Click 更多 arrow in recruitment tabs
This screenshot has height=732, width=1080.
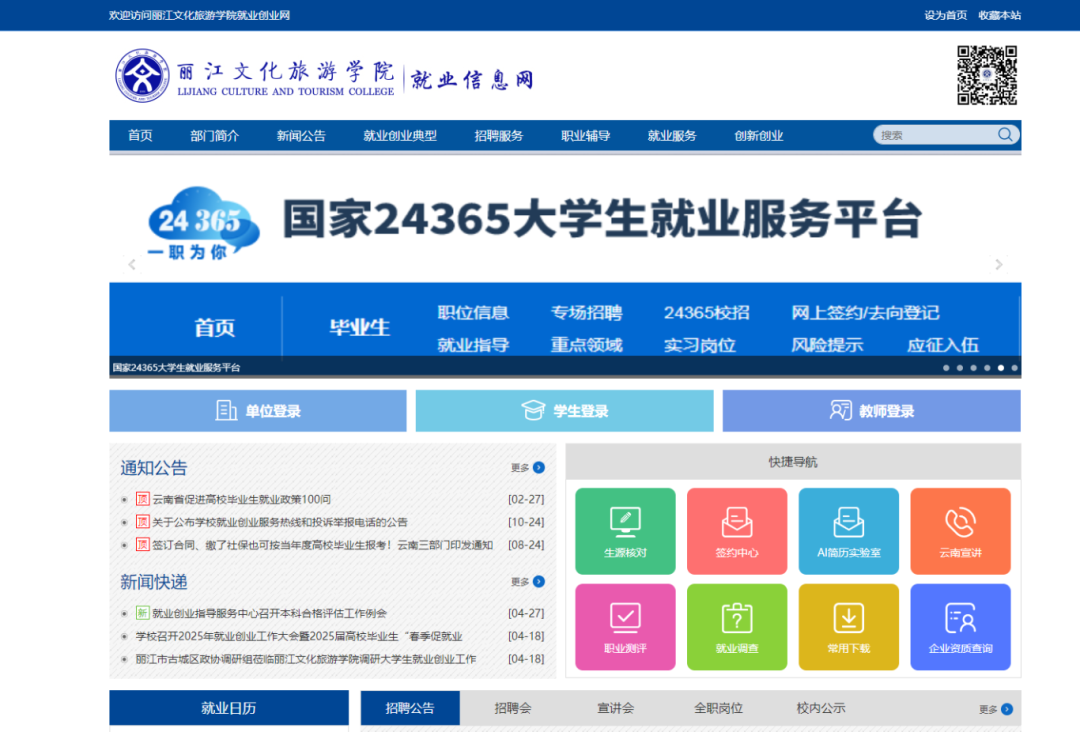click(x=1007, y=709)
